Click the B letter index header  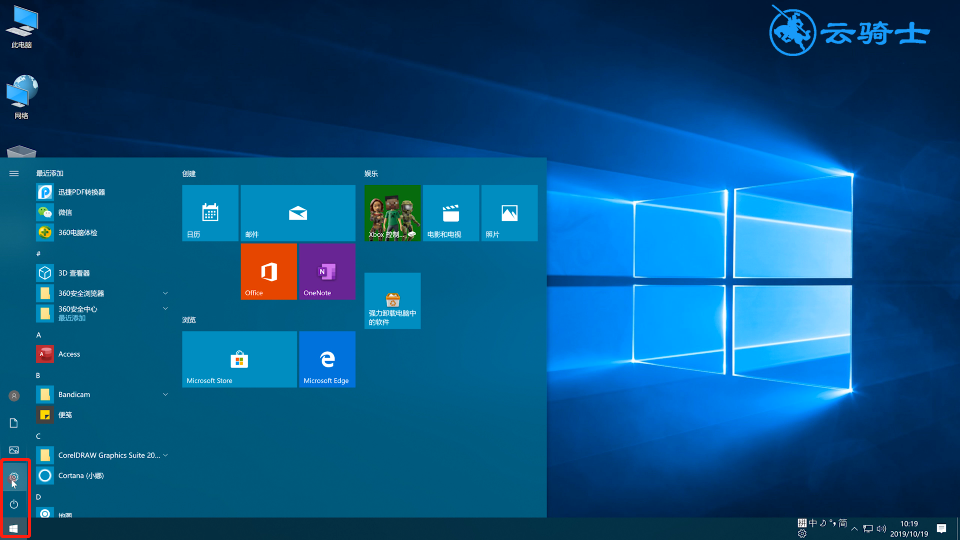tap(38, 375)
